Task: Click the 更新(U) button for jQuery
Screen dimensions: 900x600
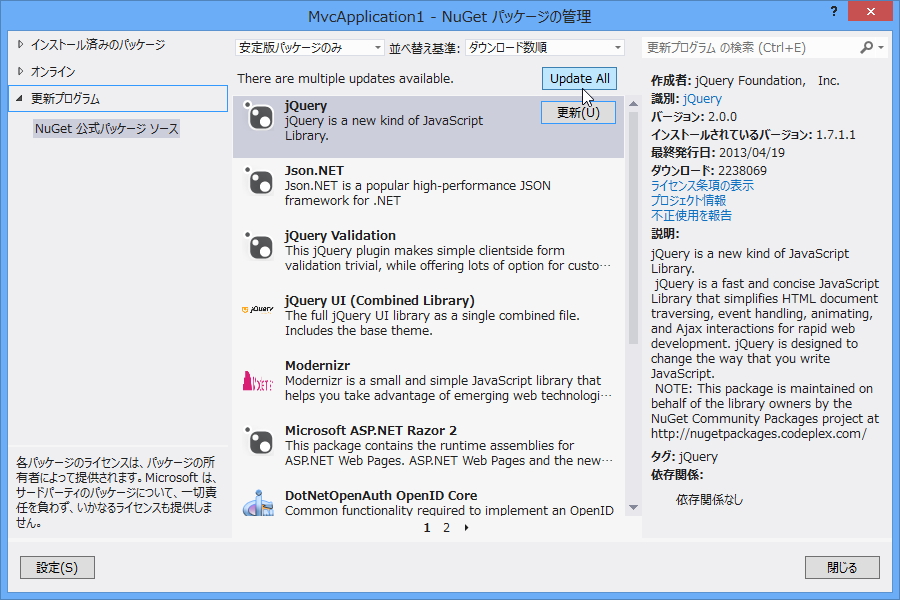Action: (x=580, y=112)
